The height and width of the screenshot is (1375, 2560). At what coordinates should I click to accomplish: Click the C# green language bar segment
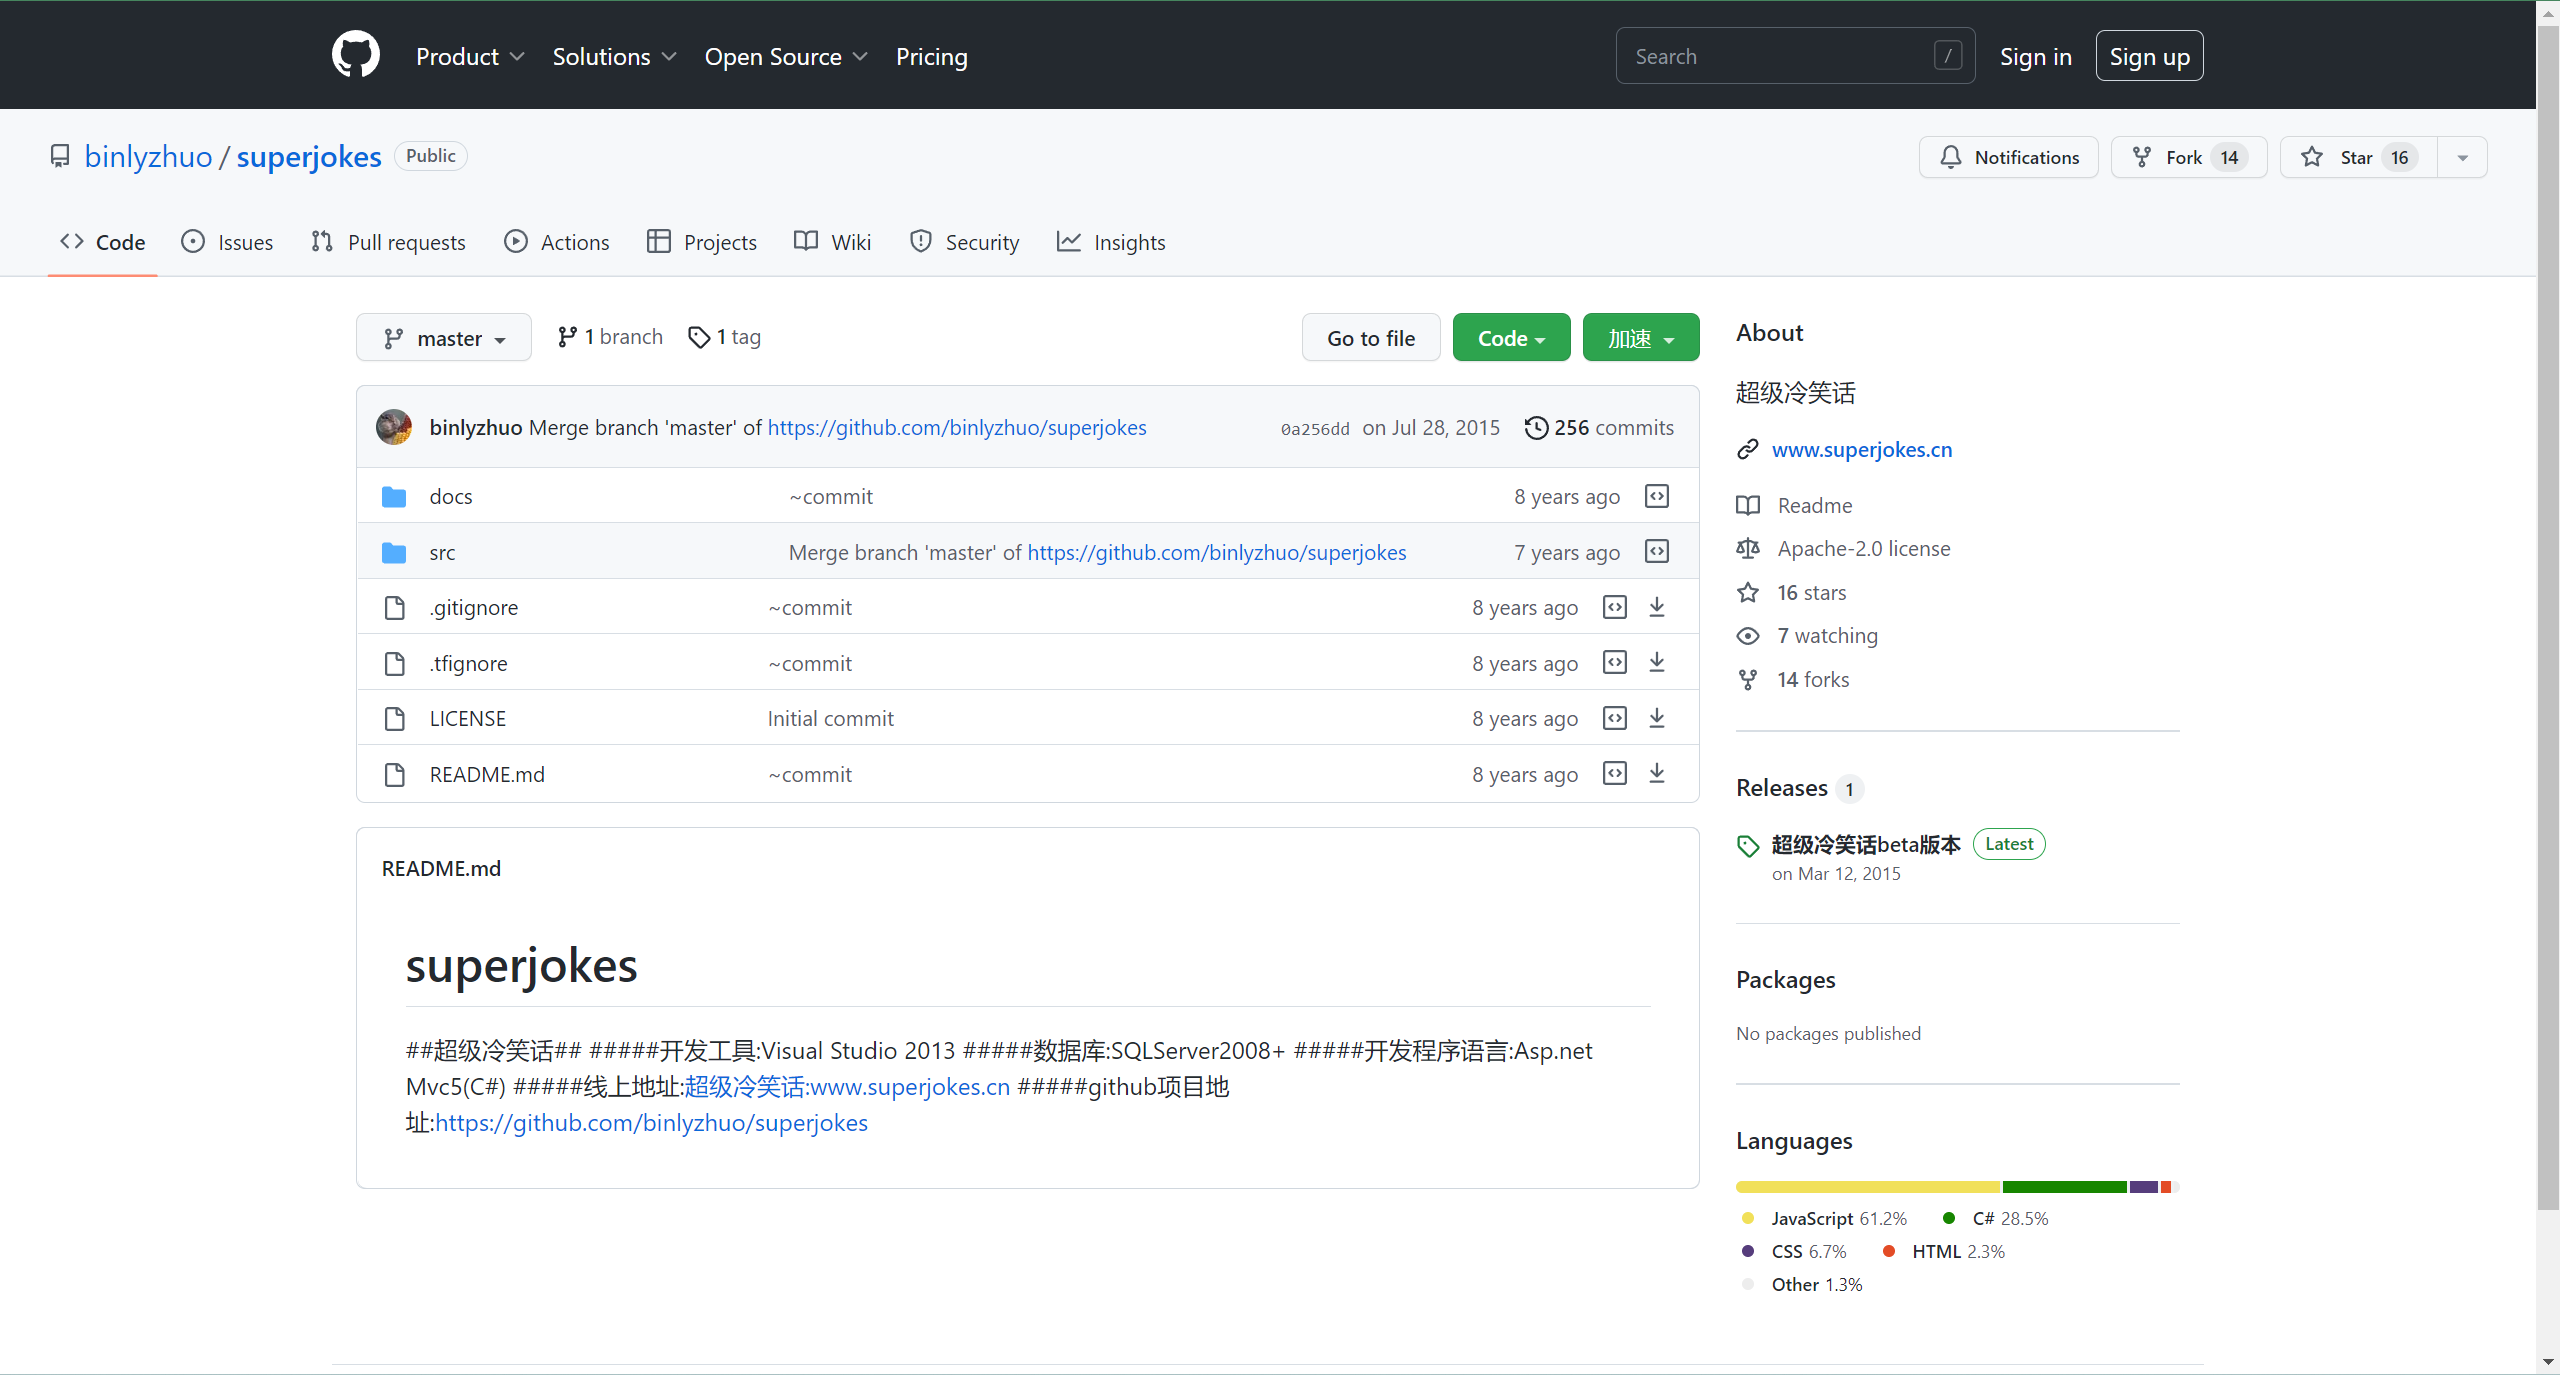(2064, 1187)
